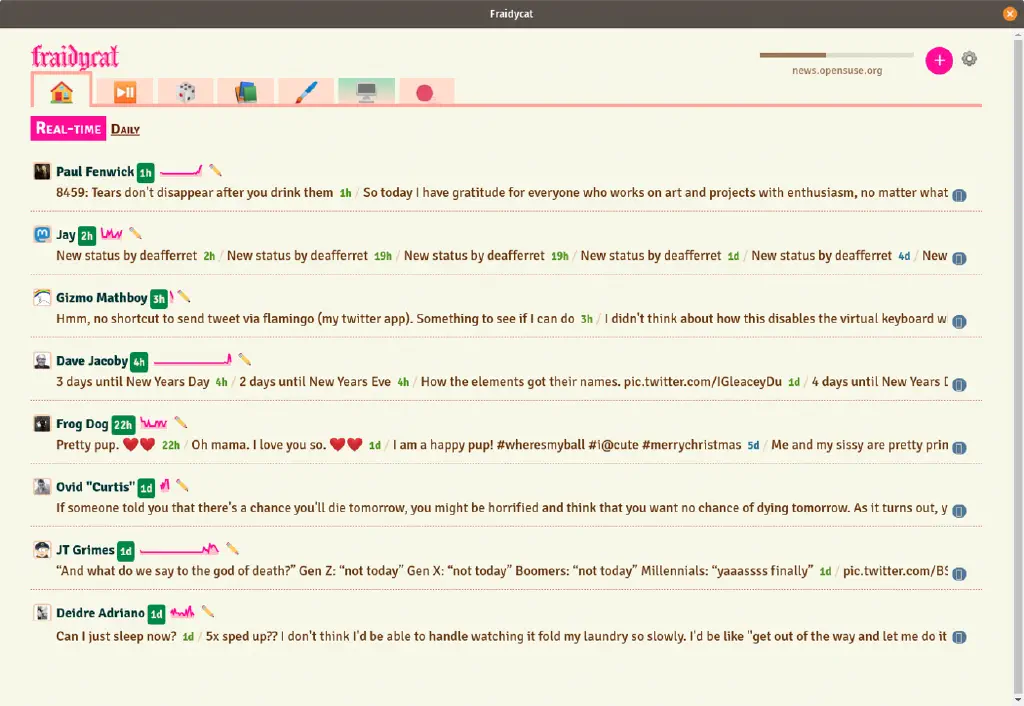Expand Ovid "Curtis" posts with trailing icon

pyautogui.click(x=959, y=511)
